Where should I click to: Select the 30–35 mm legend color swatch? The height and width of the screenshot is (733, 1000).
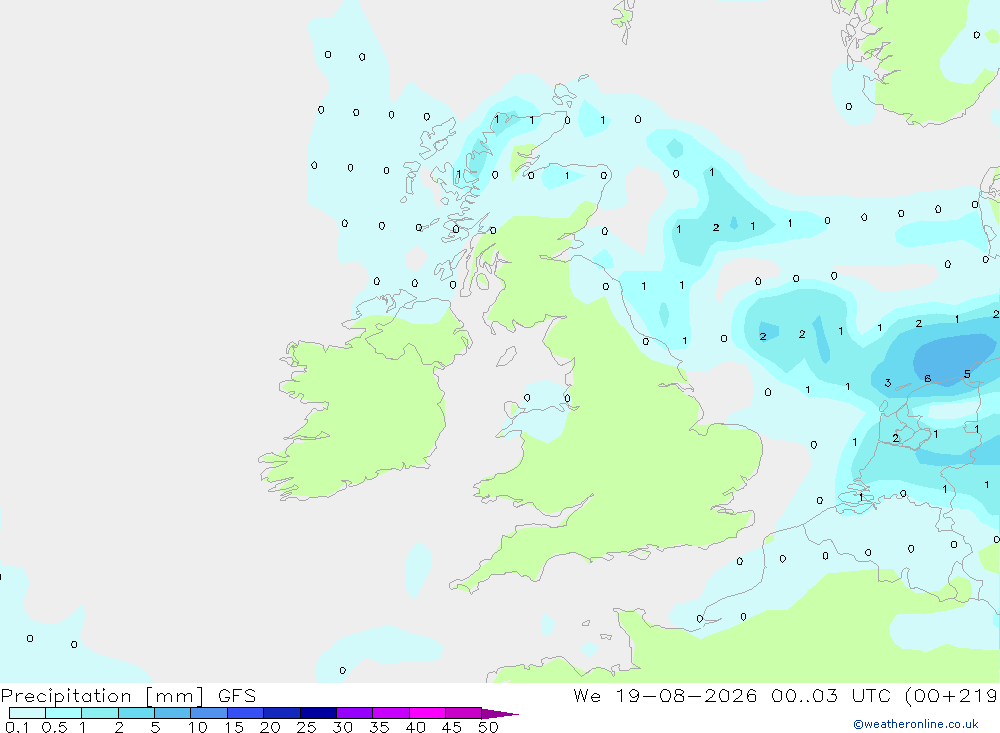pyautogui.click(x=355, y=713)
